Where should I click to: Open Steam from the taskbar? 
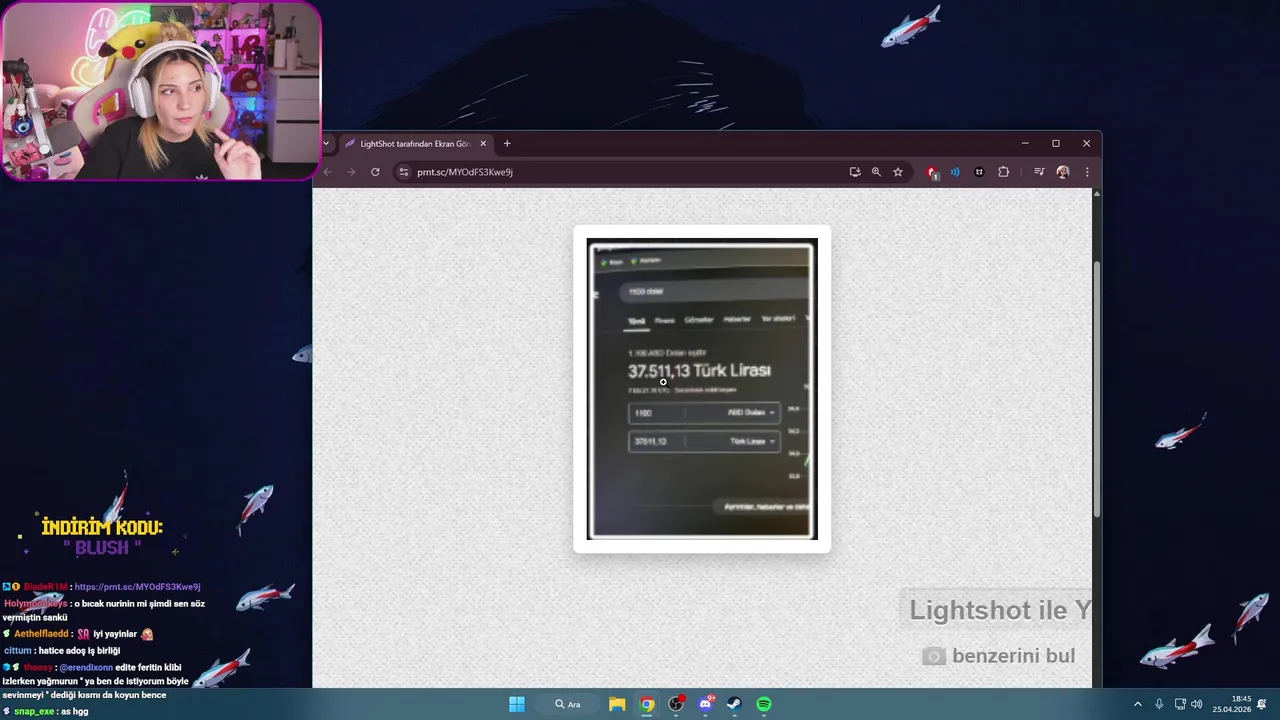(734, 704)
